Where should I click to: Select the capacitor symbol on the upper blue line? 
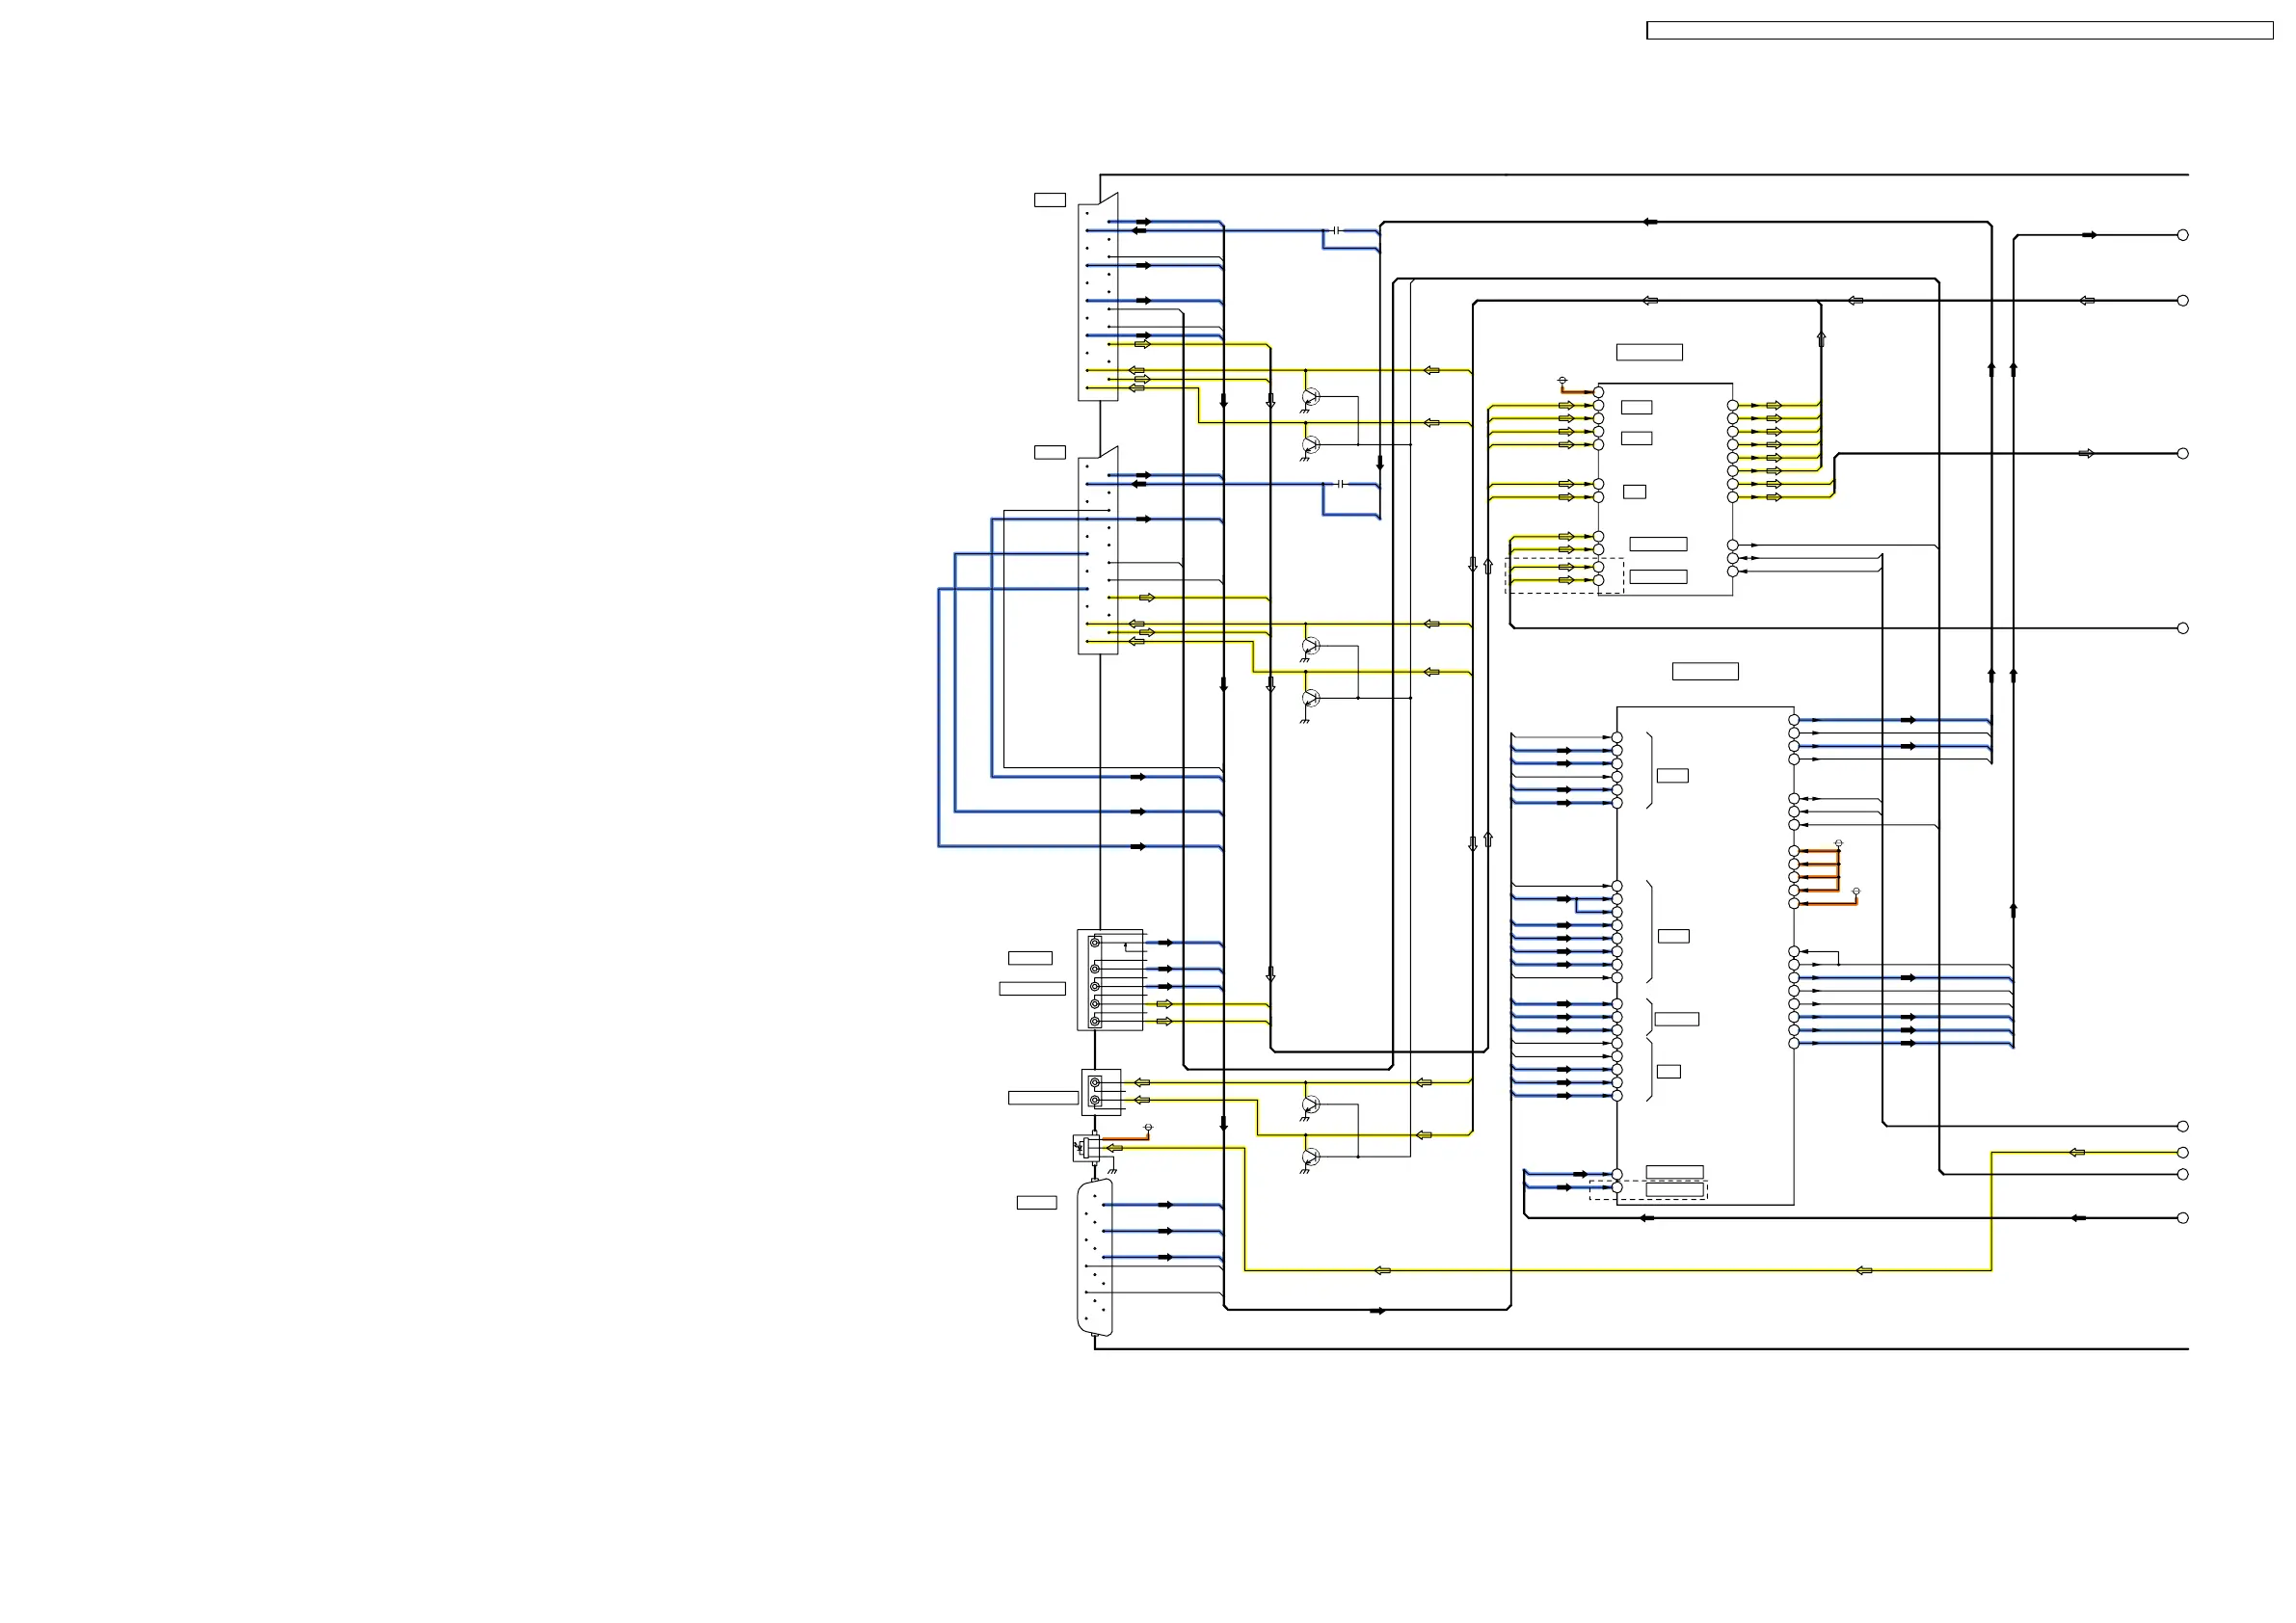(1337, 231)
